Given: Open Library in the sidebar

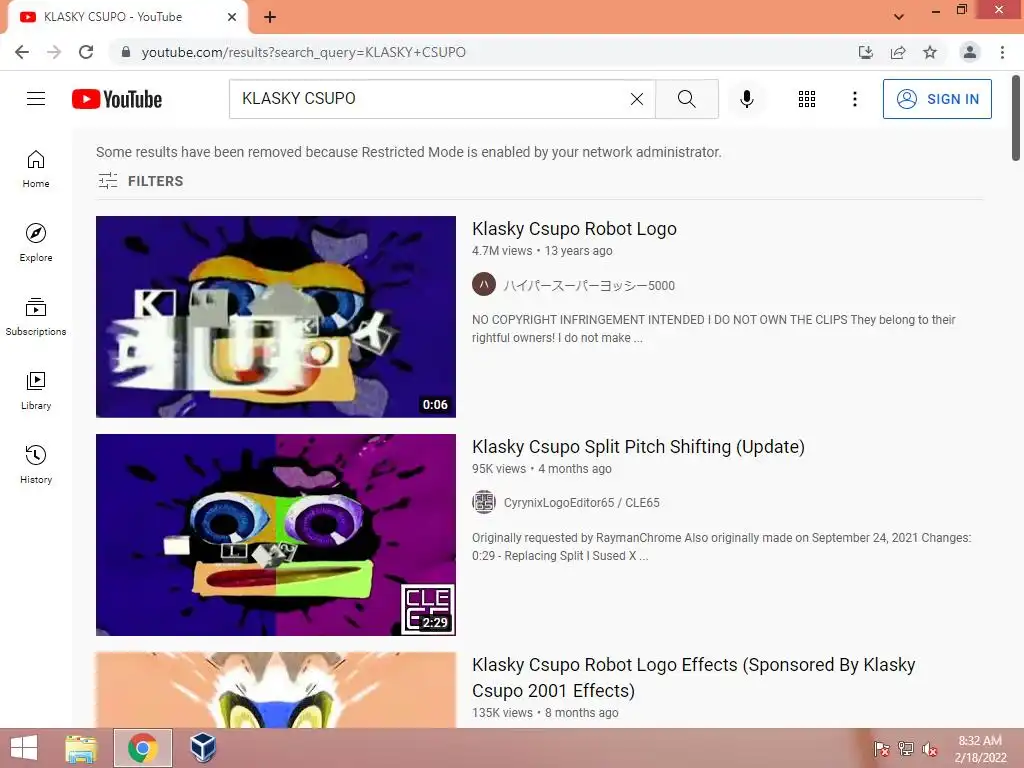Looking at the screenshot, I should click(36, 391).
